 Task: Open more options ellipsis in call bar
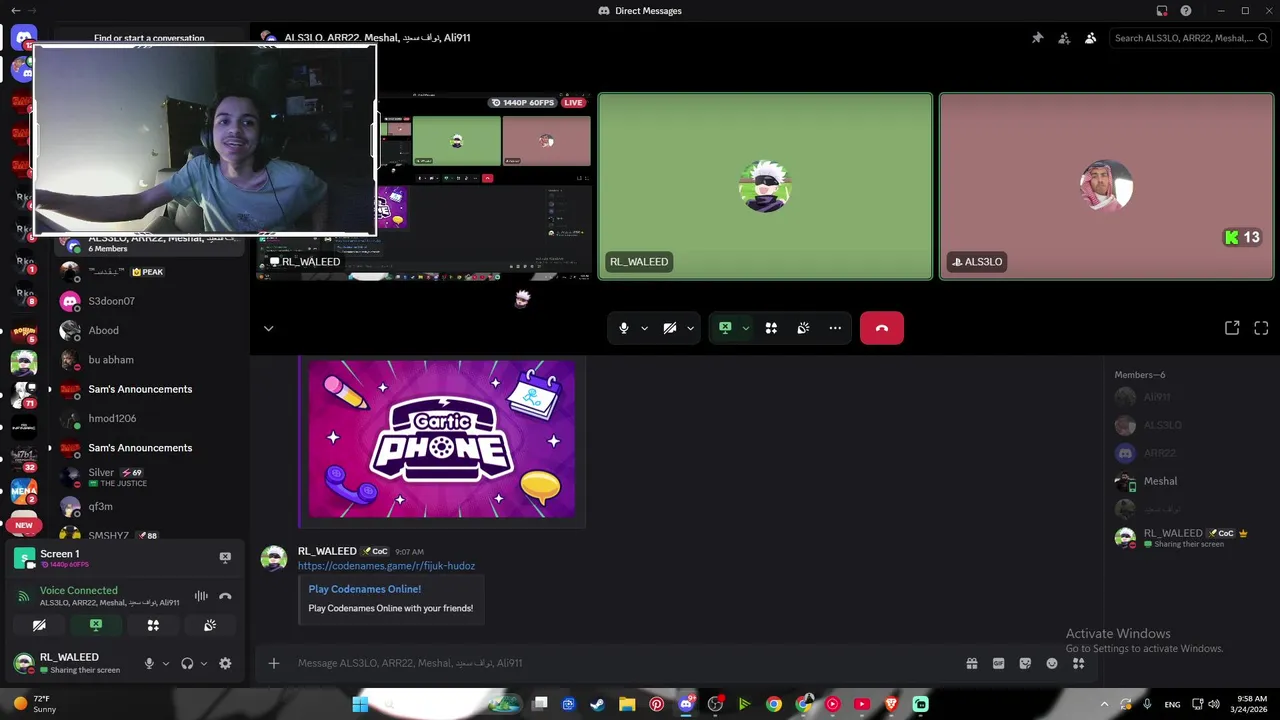pos(835,328)
